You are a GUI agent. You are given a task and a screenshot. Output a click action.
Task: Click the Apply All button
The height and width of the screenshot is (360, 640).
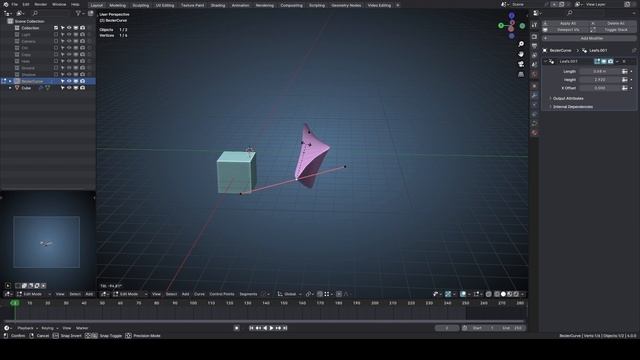[x=565, y=23]
